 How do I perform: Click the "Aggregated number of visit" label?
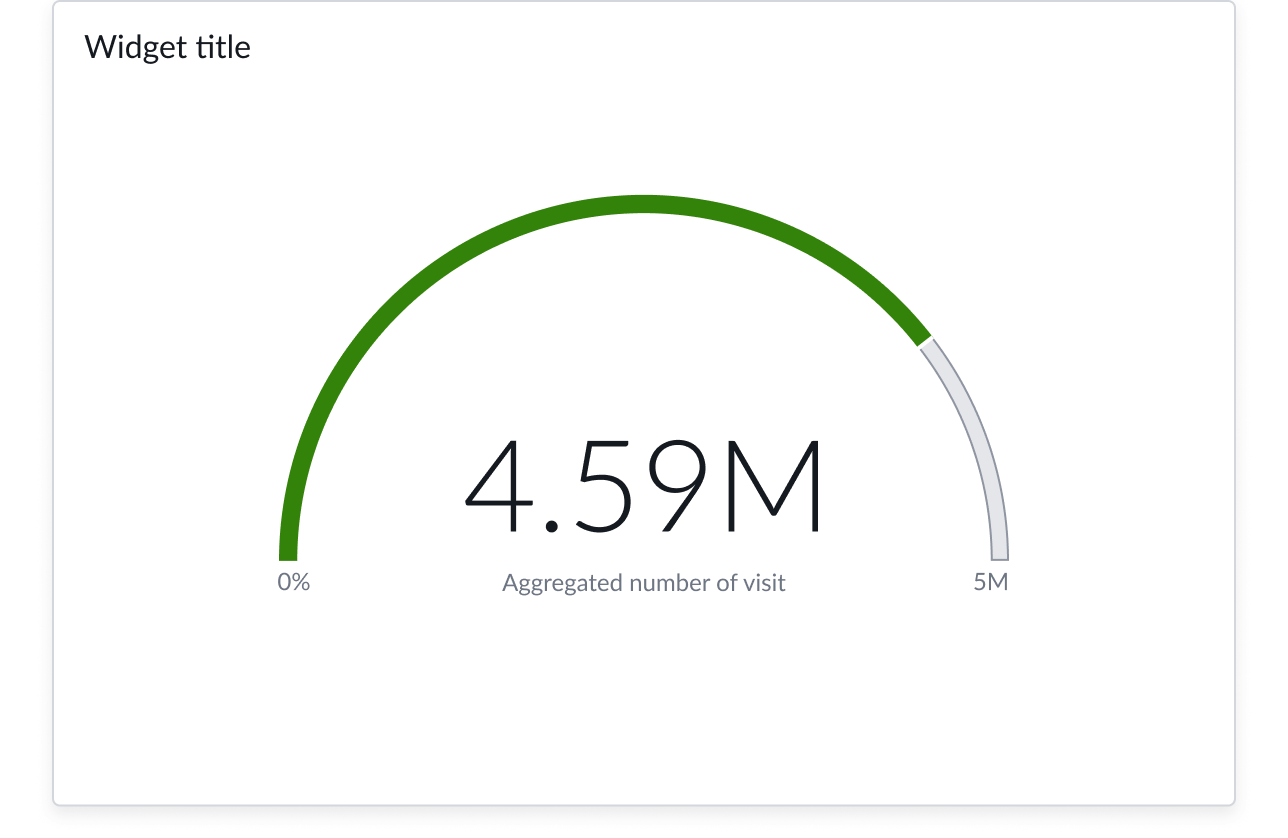pyautogui.click(x=643, y=583)
